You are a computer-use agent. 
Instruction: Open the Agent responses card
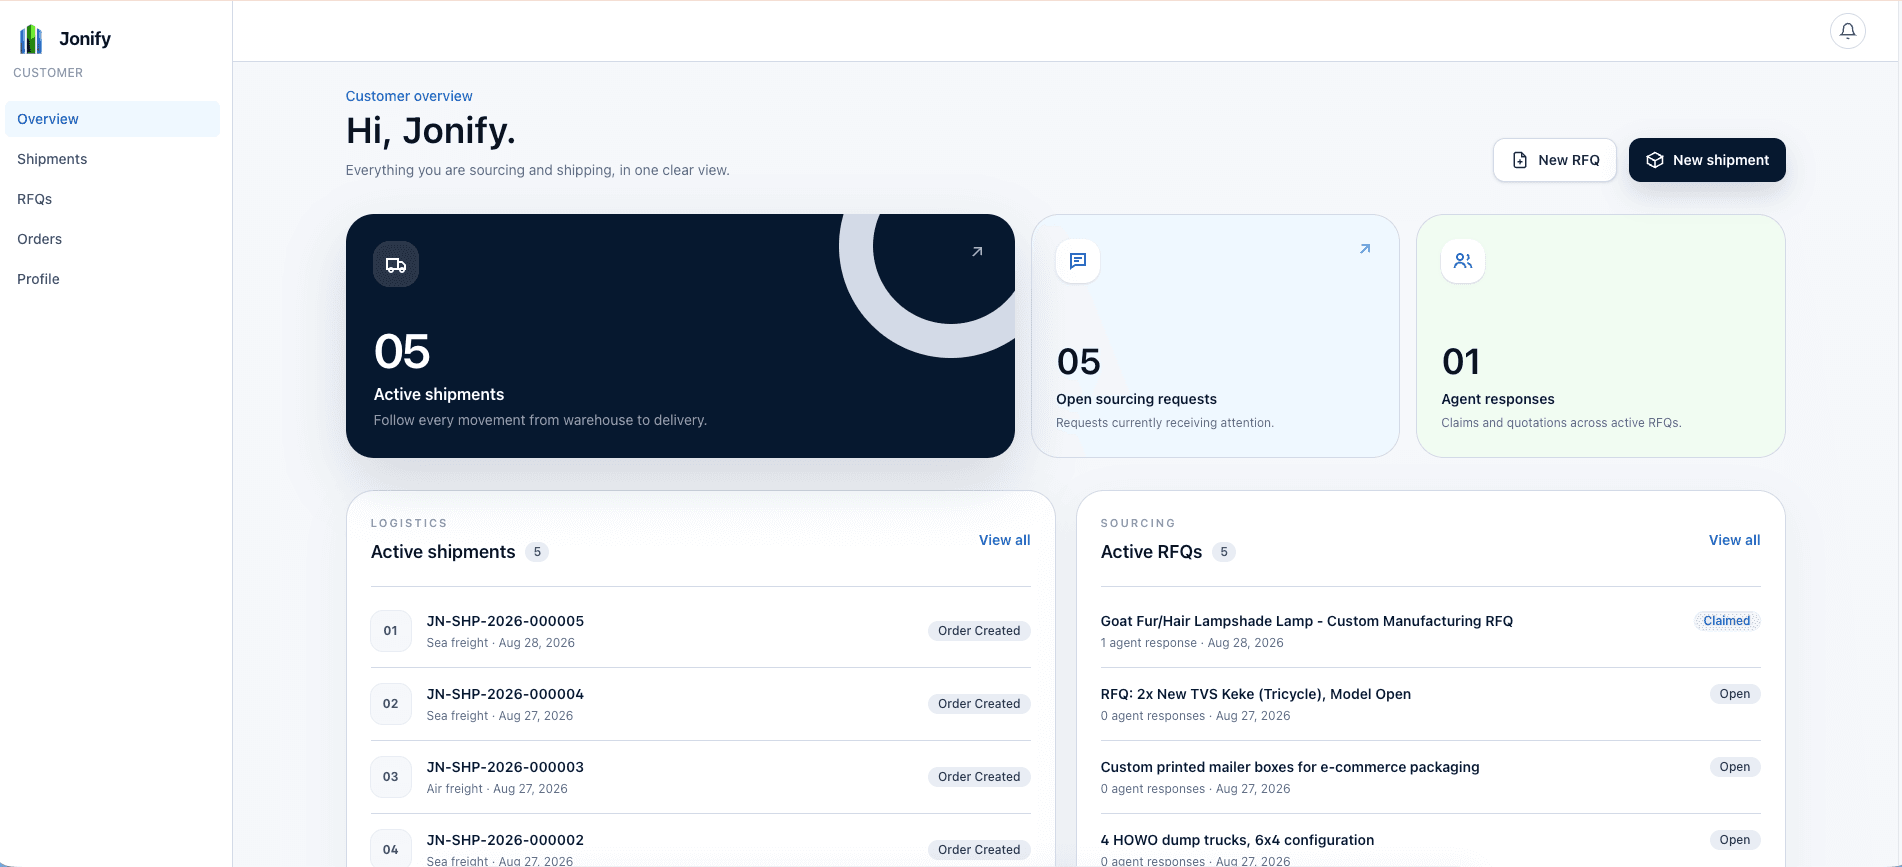pyautogui.click(x=1601, y=336)
